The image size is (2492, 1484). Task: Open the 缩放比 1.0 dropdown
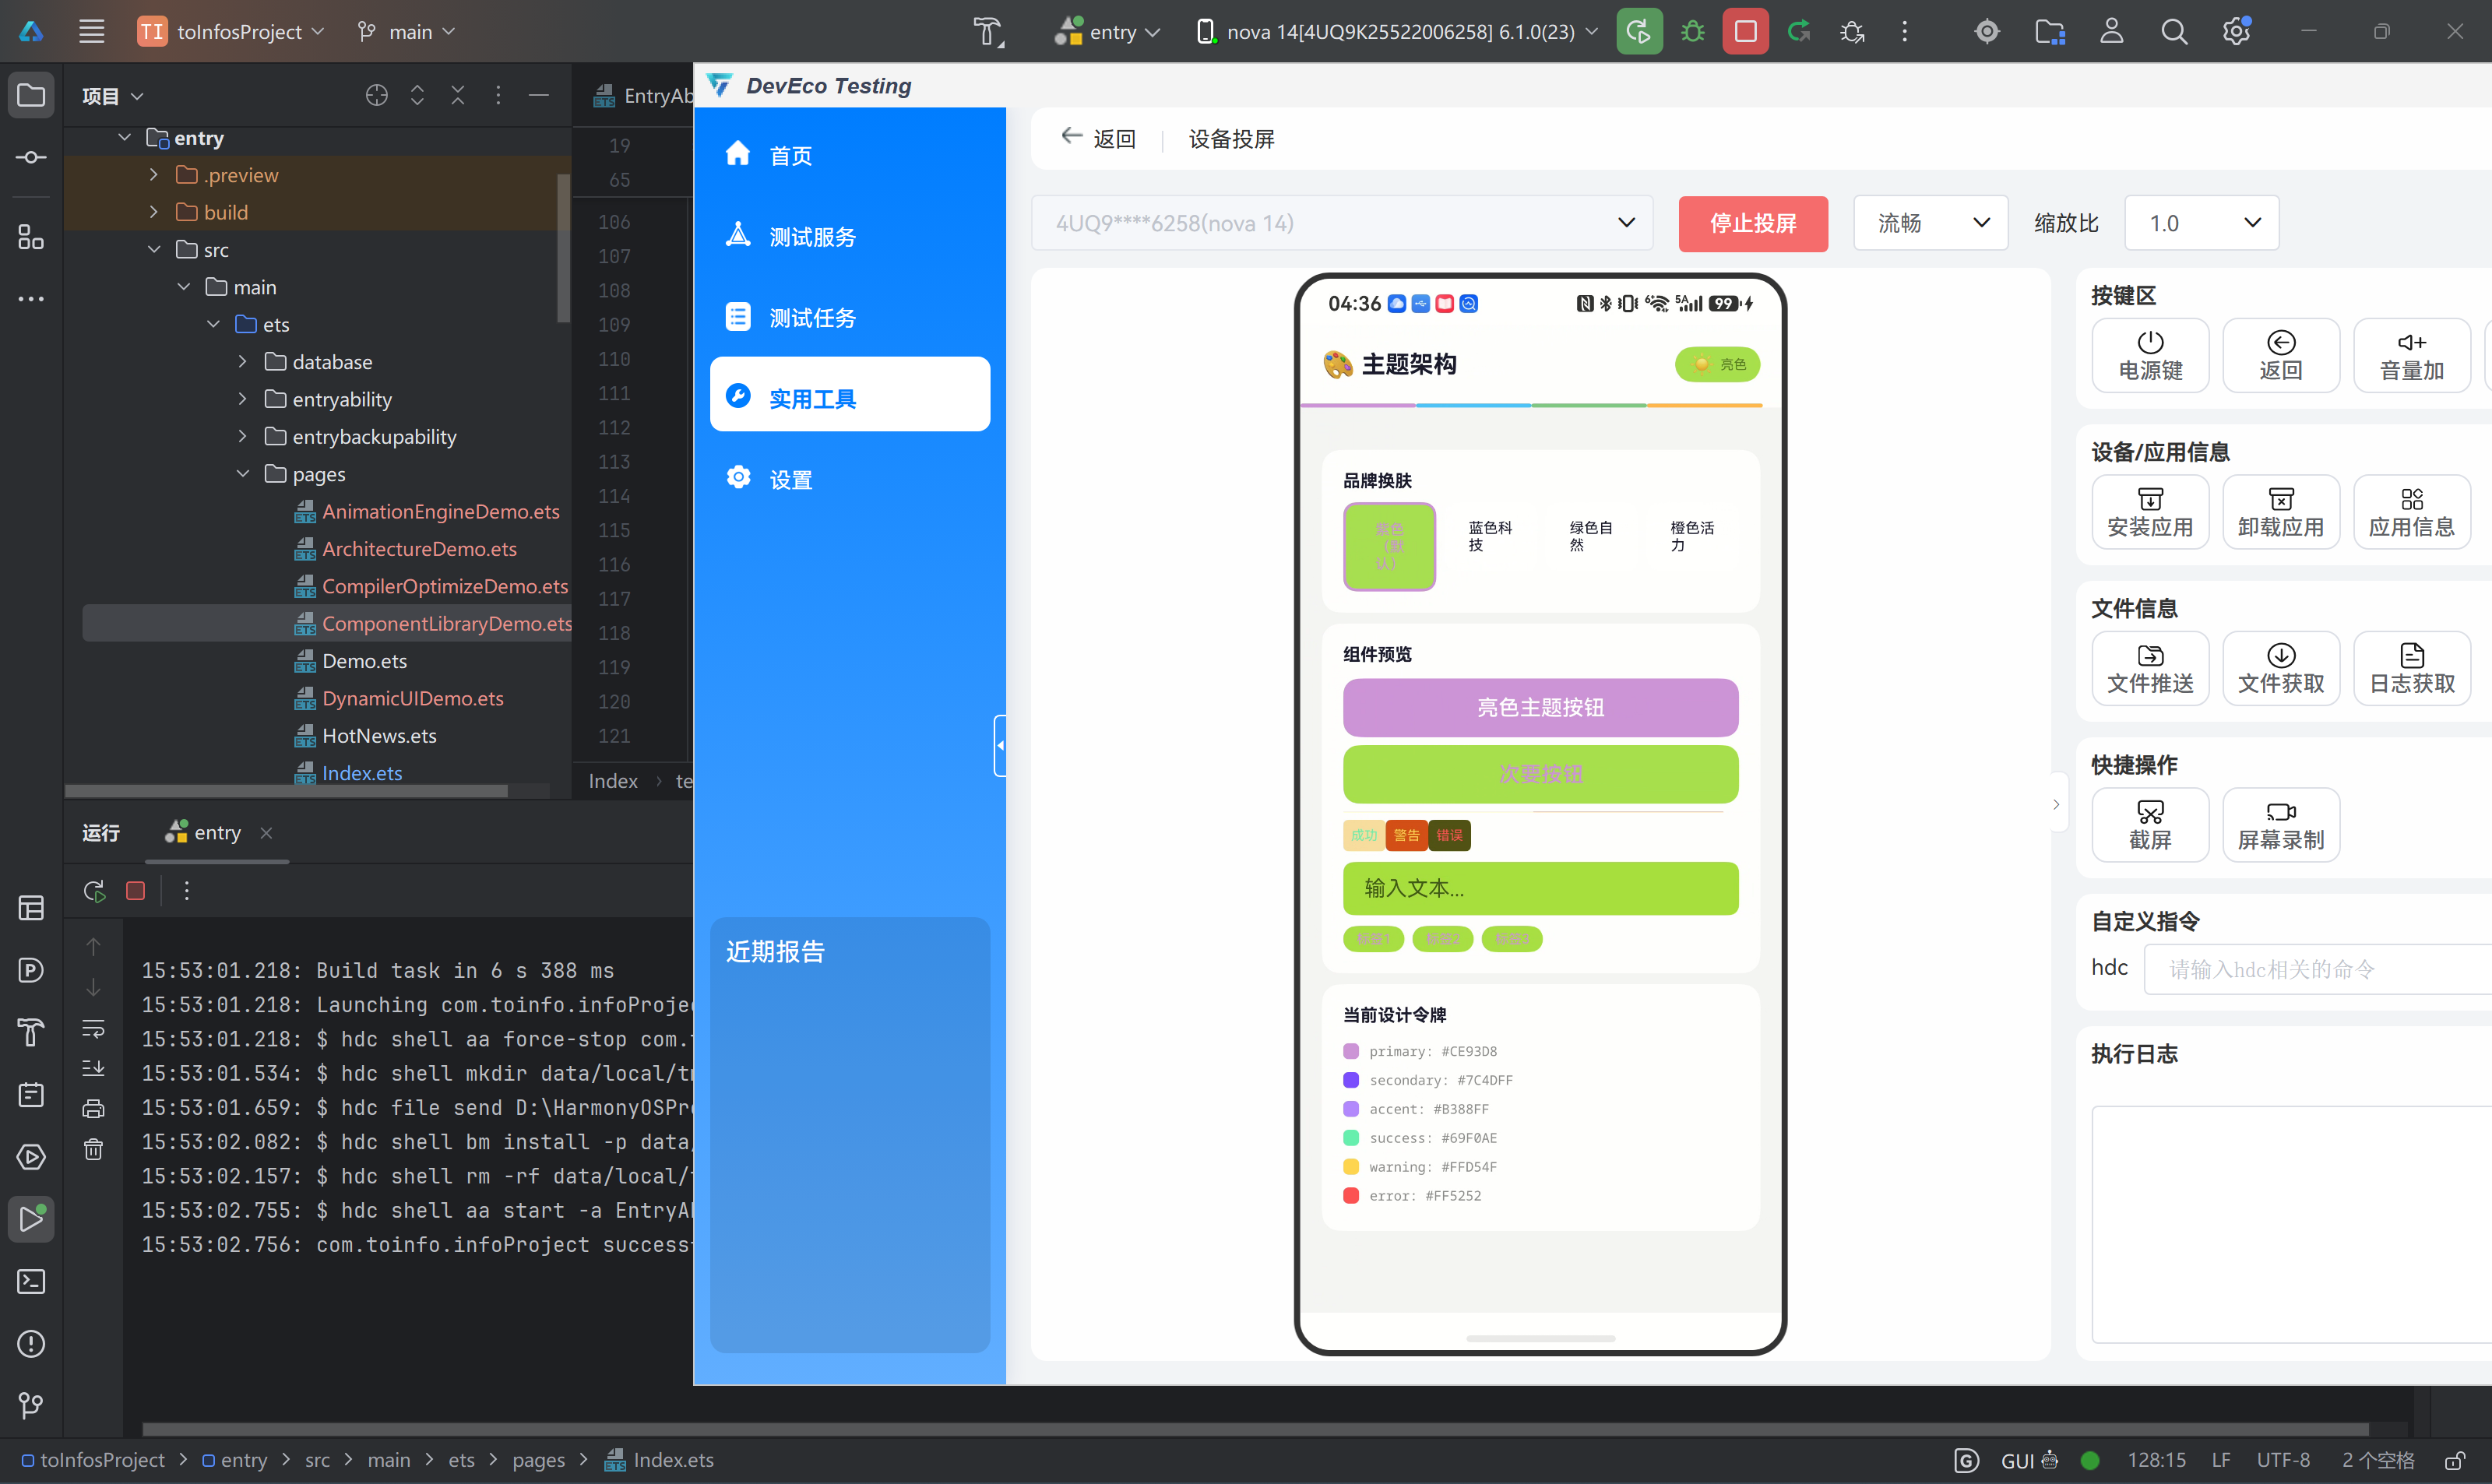point(2201,223)
